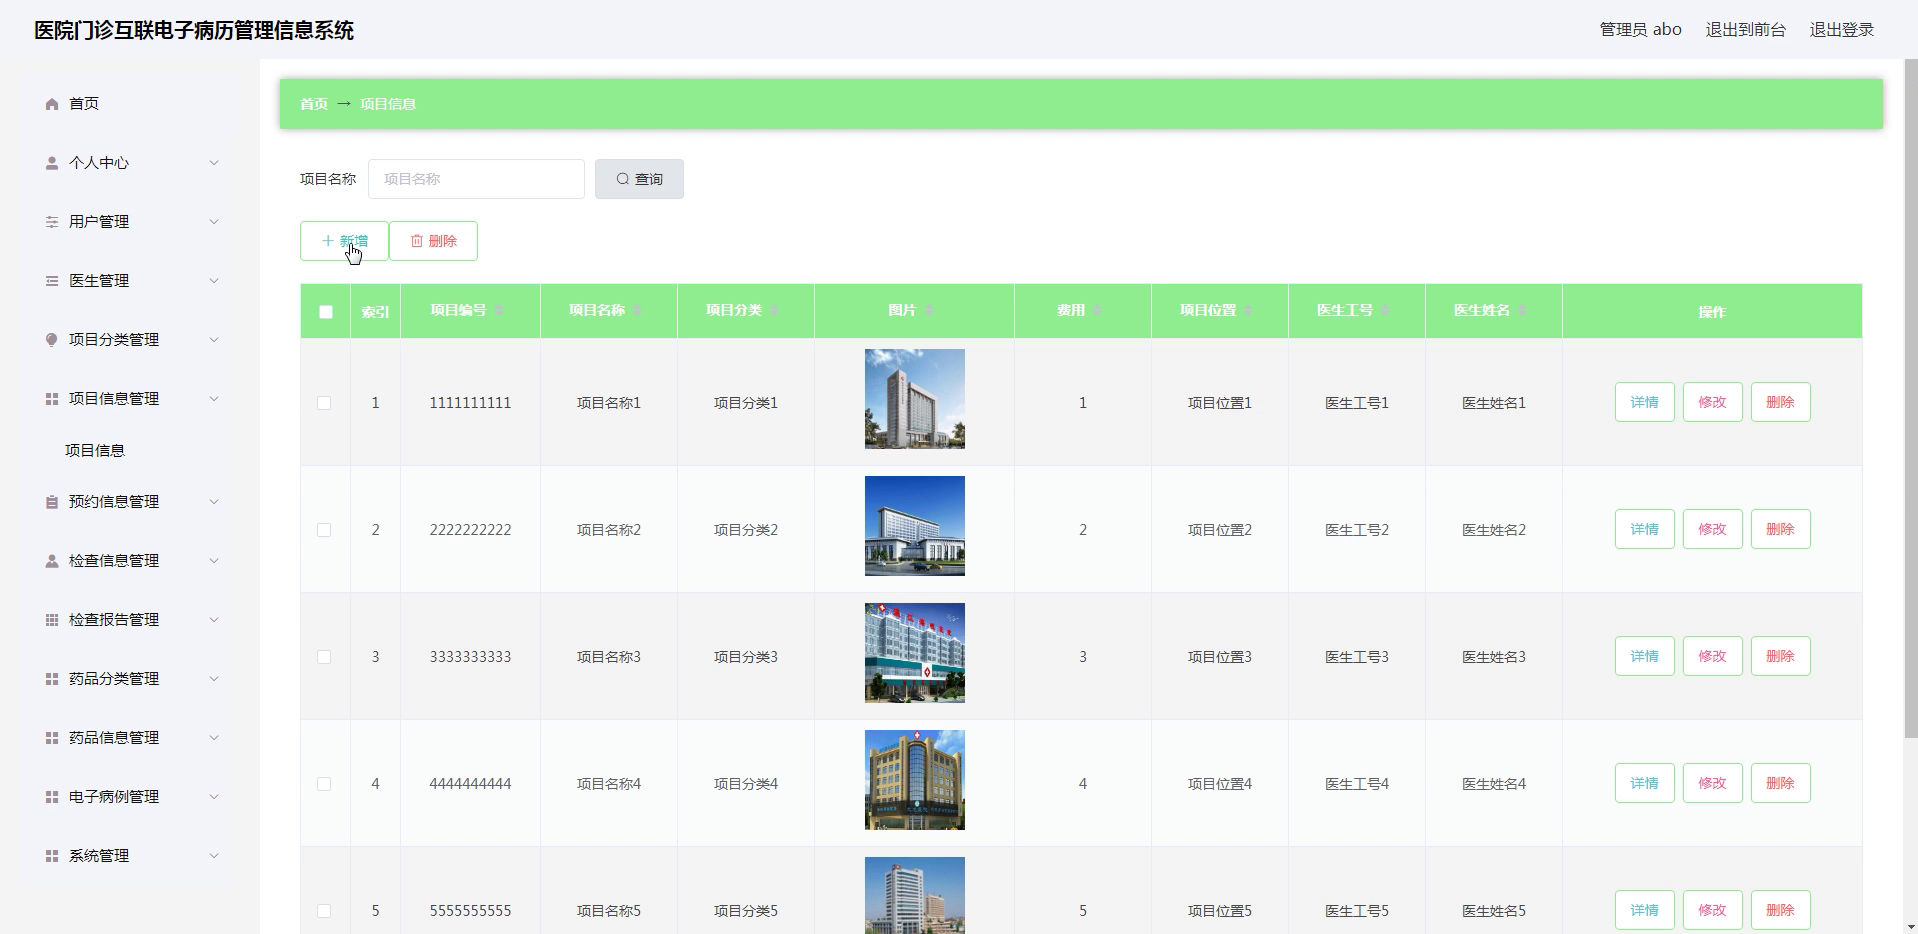Viewport: 1918px width, 934px height.
Task: Click the grid icon next to 项目信息管理
Action: click(x=52, y=399)
